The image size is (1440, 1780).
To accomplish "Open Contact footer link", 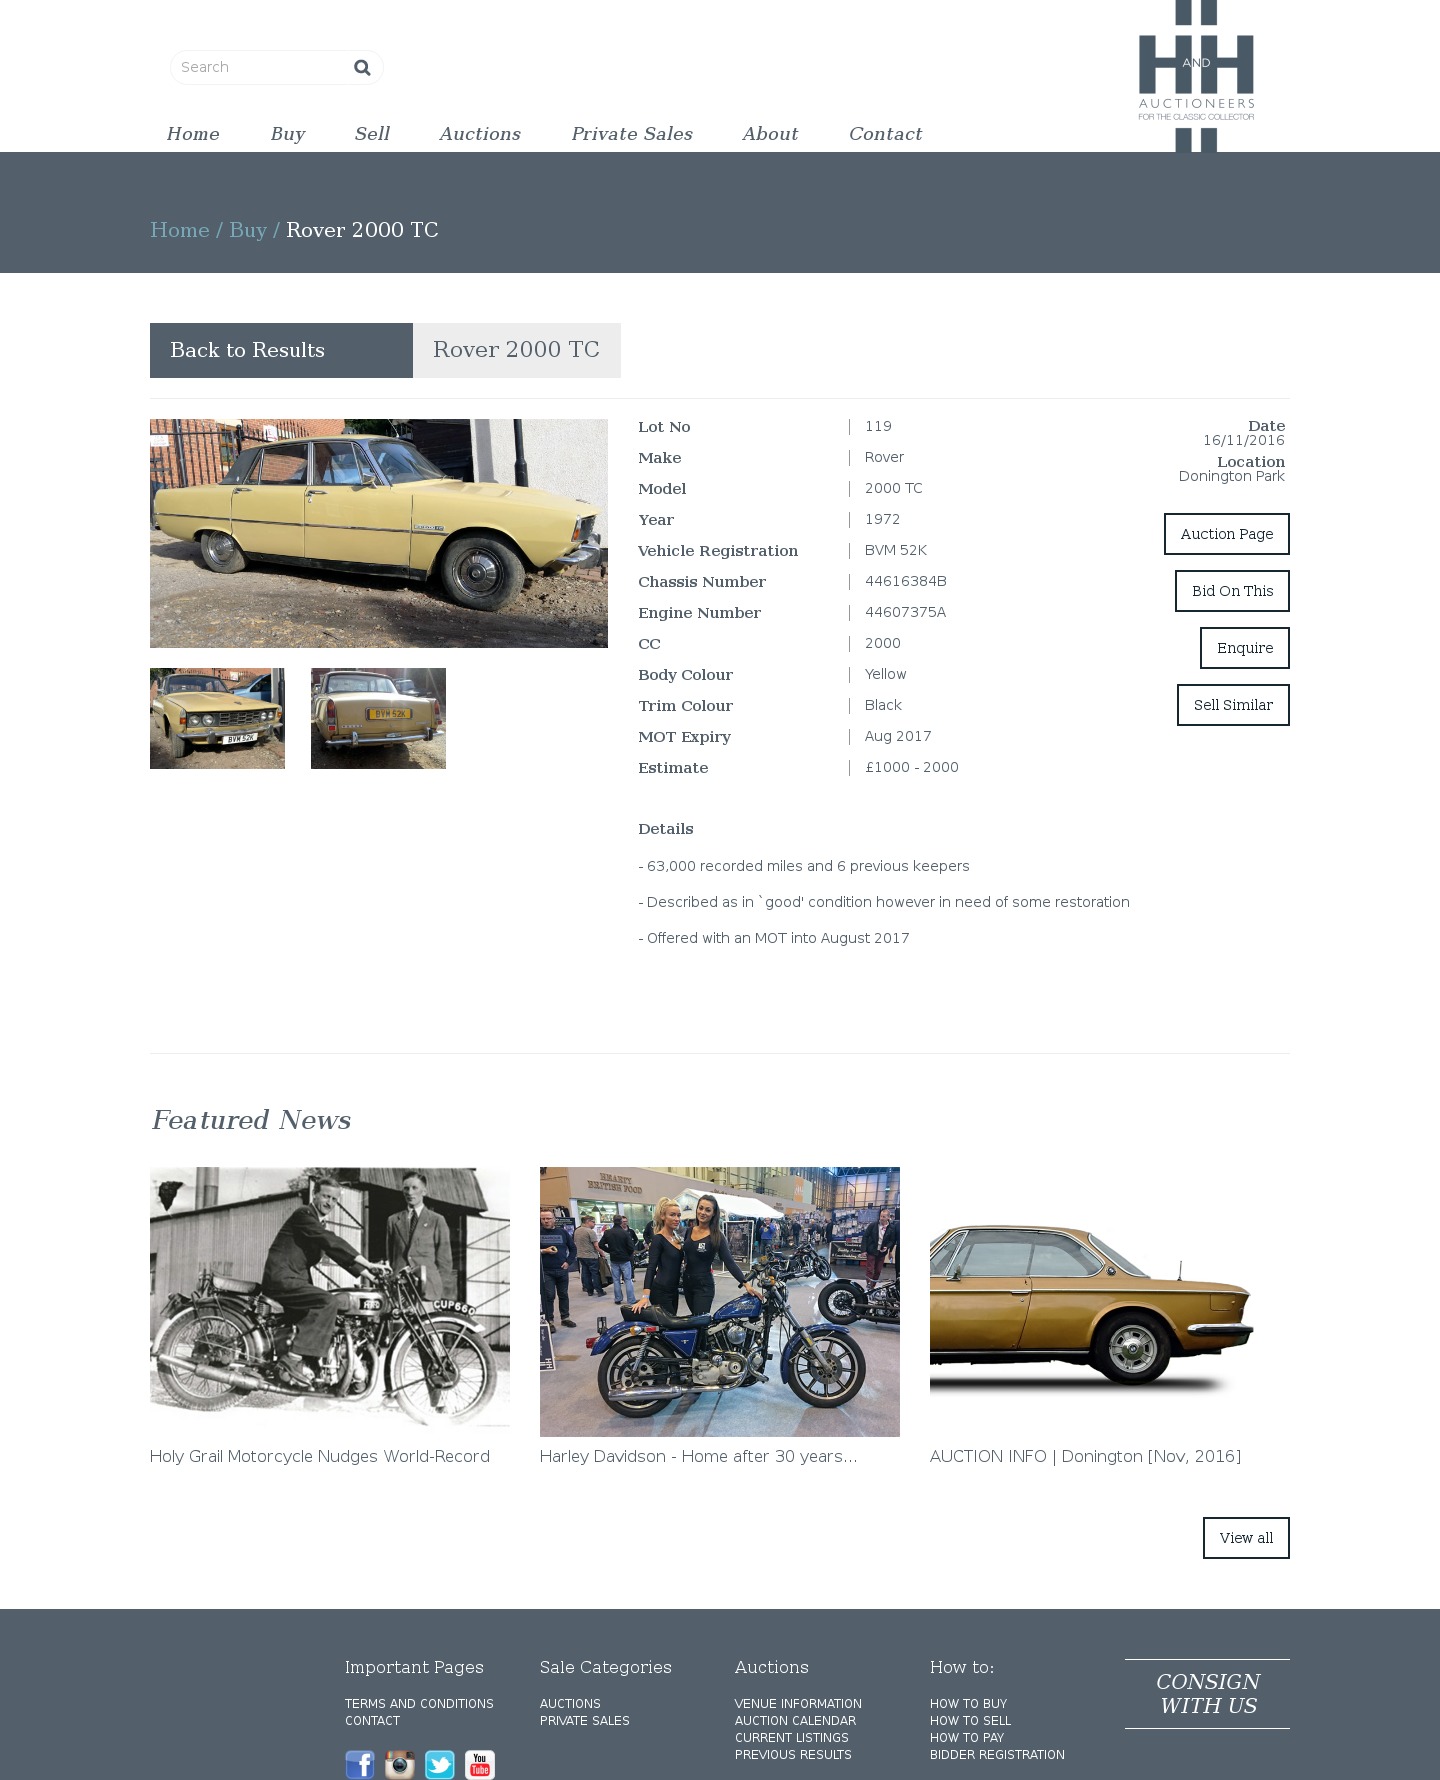I will coord(372,1721).
